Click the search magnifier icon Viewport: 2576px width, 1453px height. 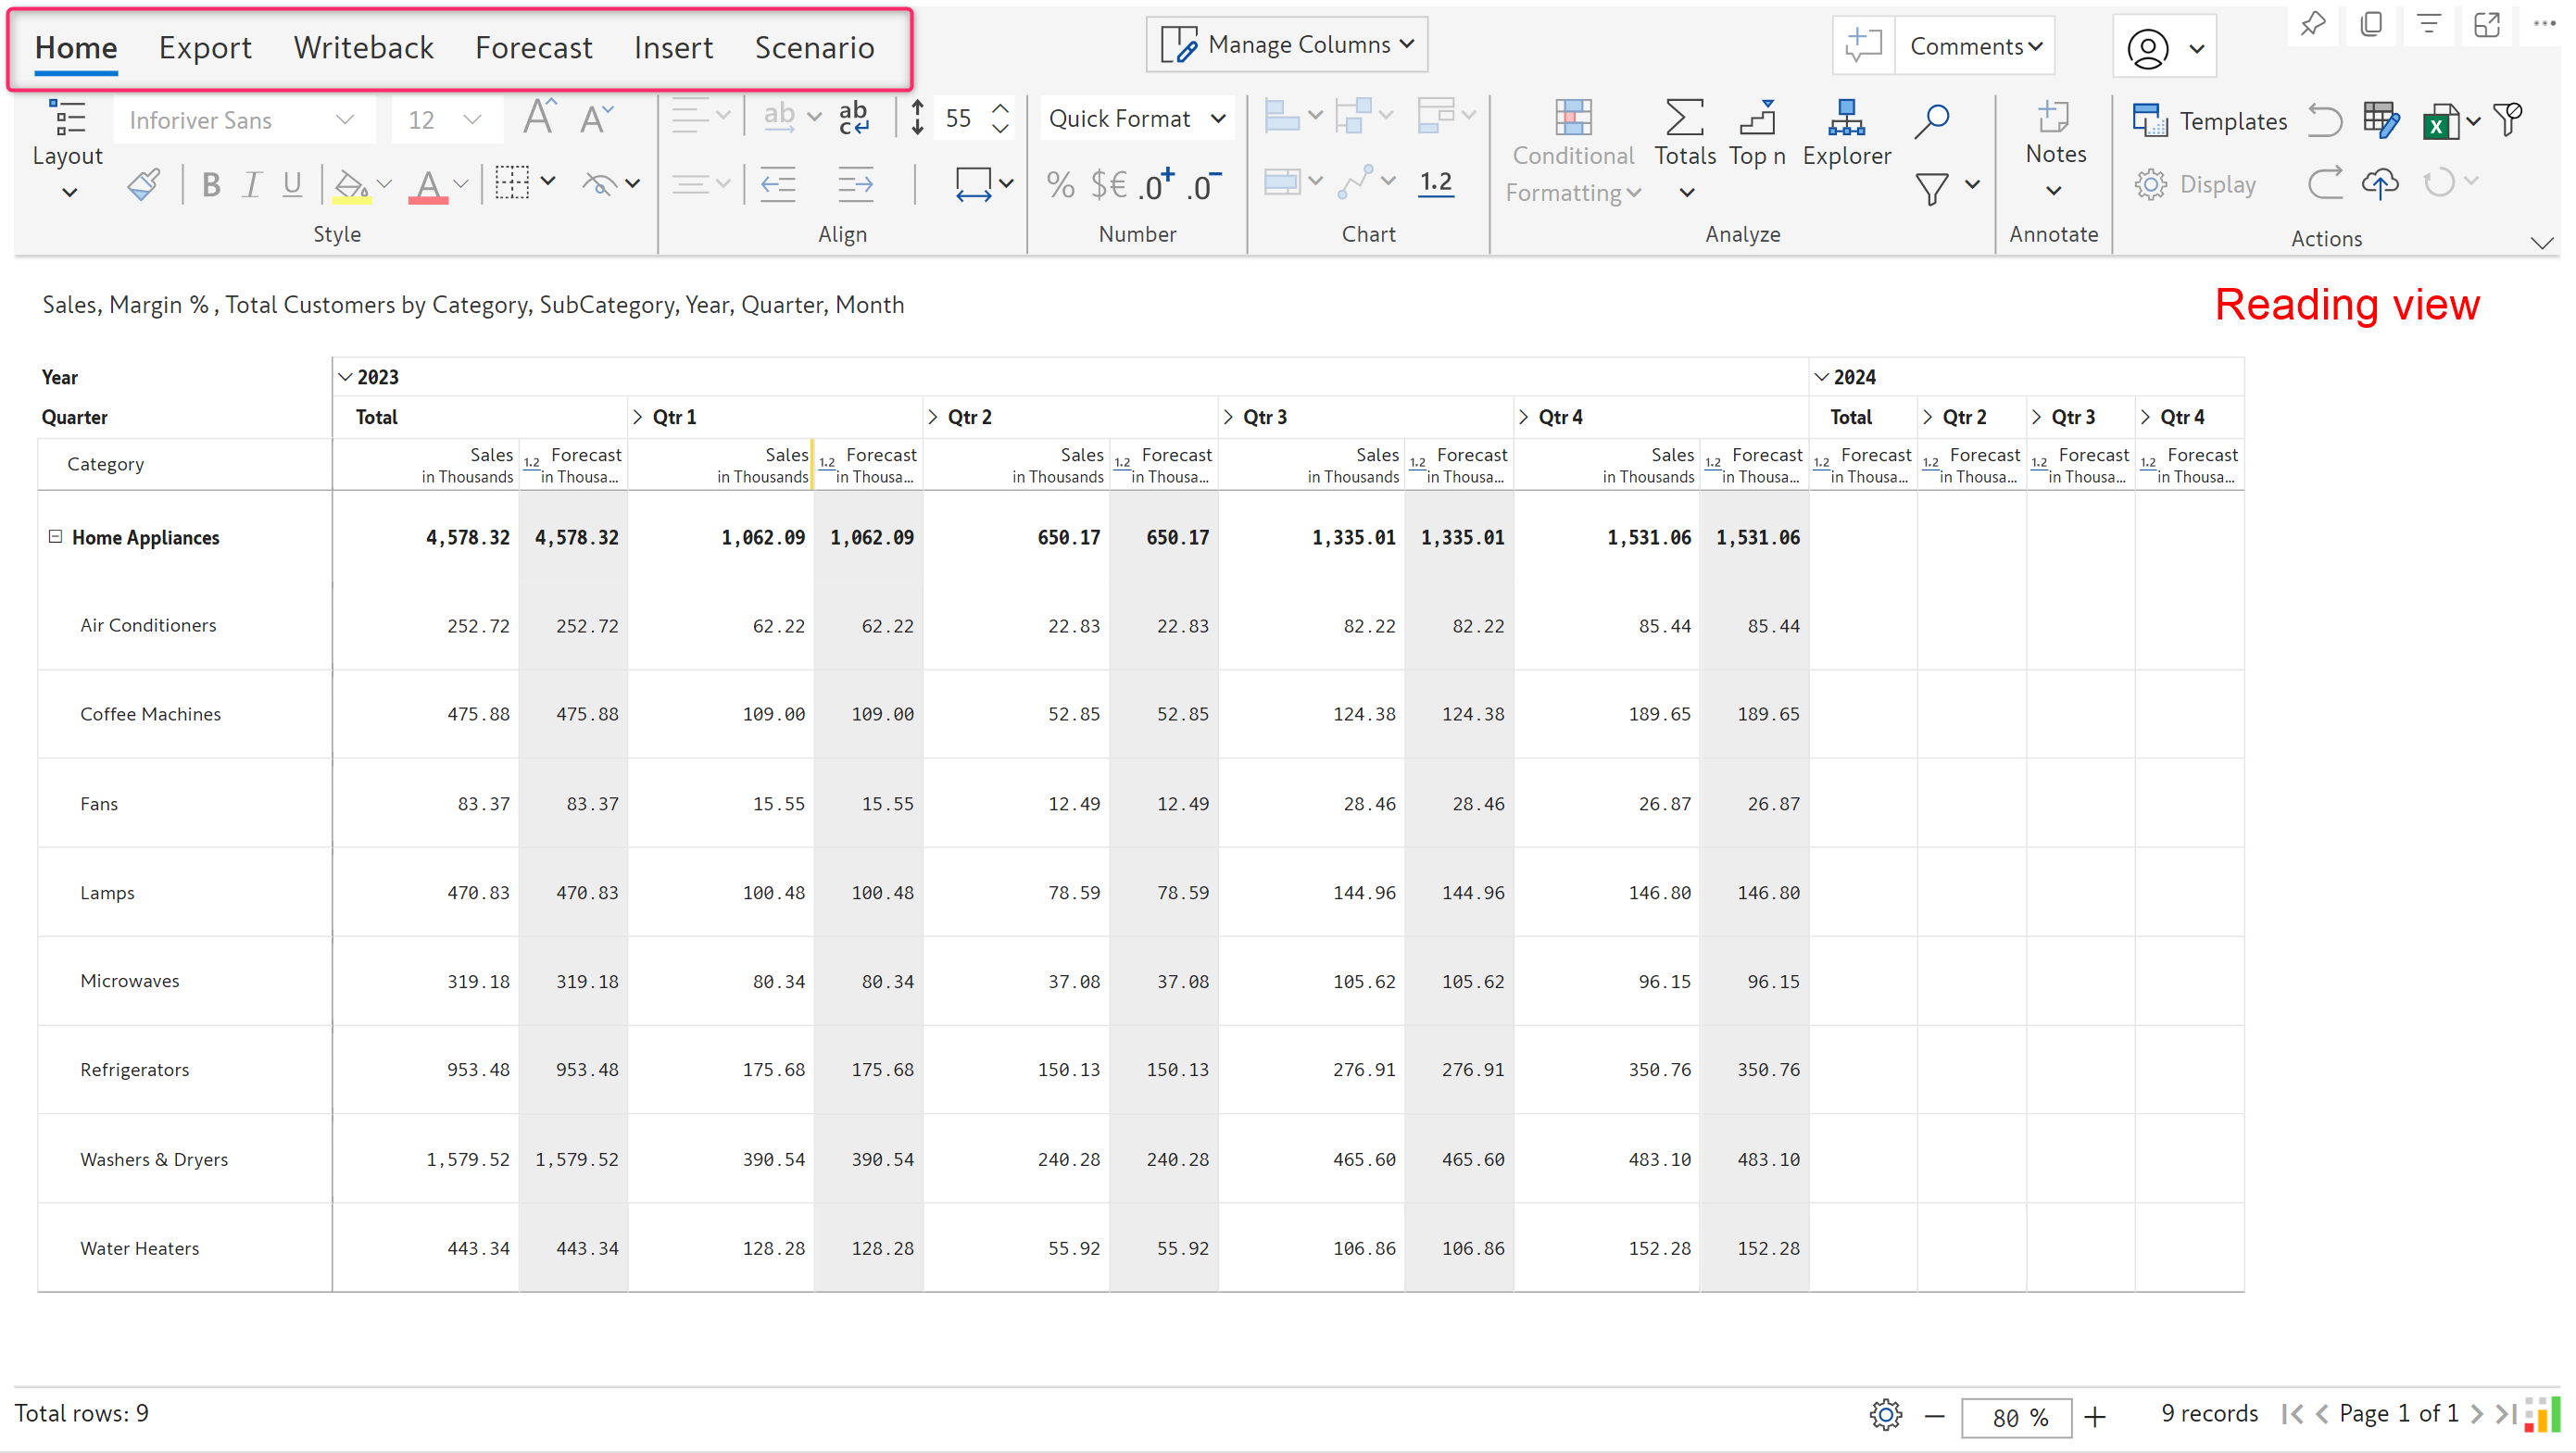click(x=1932, y=119)
